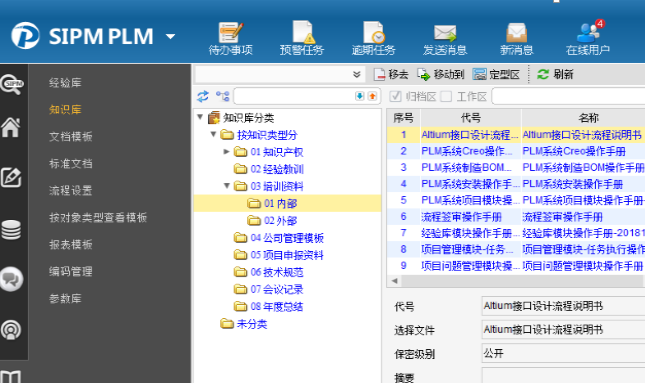Click the tree refresh arrows icon
Image resolution: width=645 pixels, height=383 pixels.
[x=203, y=96]
